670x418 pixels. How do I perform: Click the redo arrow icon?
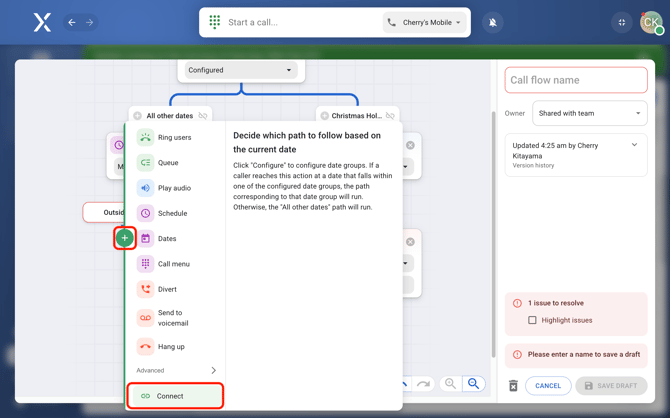click(424, 384)
